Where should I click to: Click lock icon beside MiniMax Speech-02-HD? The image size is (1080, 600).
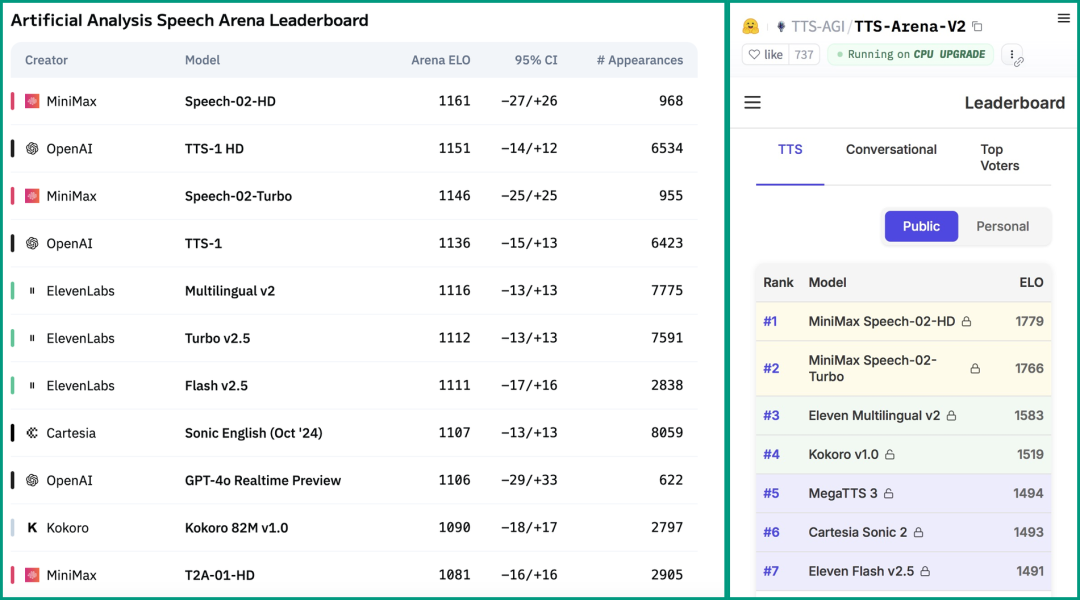click(x=966, y=322)
